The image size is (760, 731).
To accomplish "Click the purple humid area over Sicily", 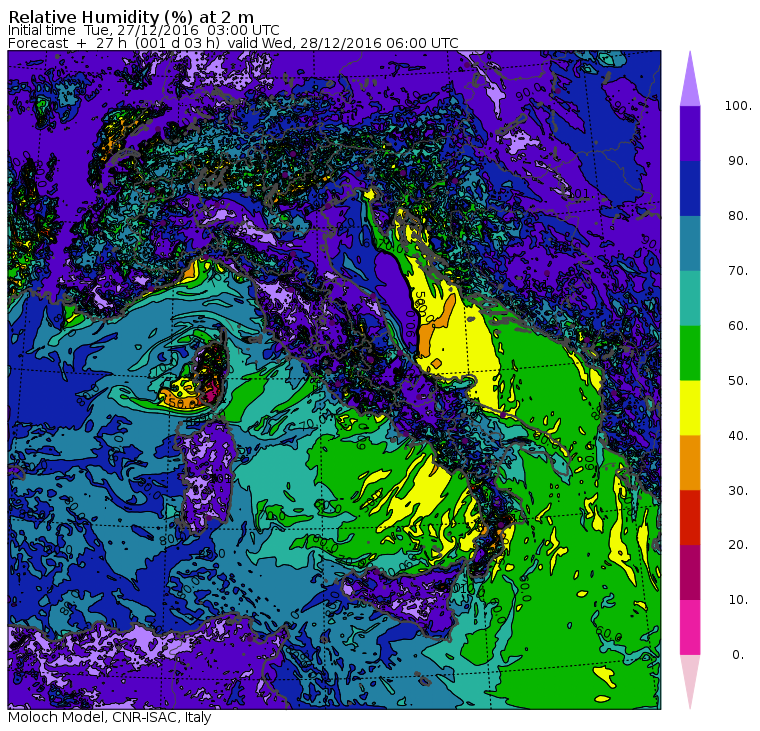I will coord(407,601).
